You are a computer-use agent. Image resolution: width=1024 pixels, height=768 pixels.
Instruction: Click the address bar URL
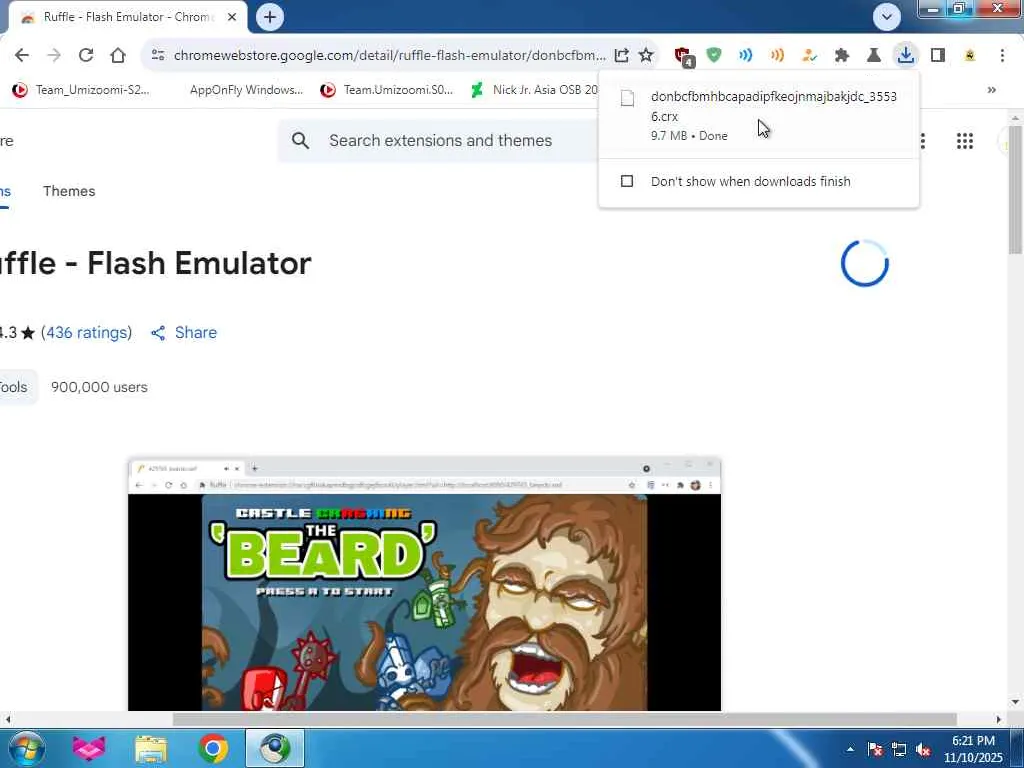tap(389, 56)
